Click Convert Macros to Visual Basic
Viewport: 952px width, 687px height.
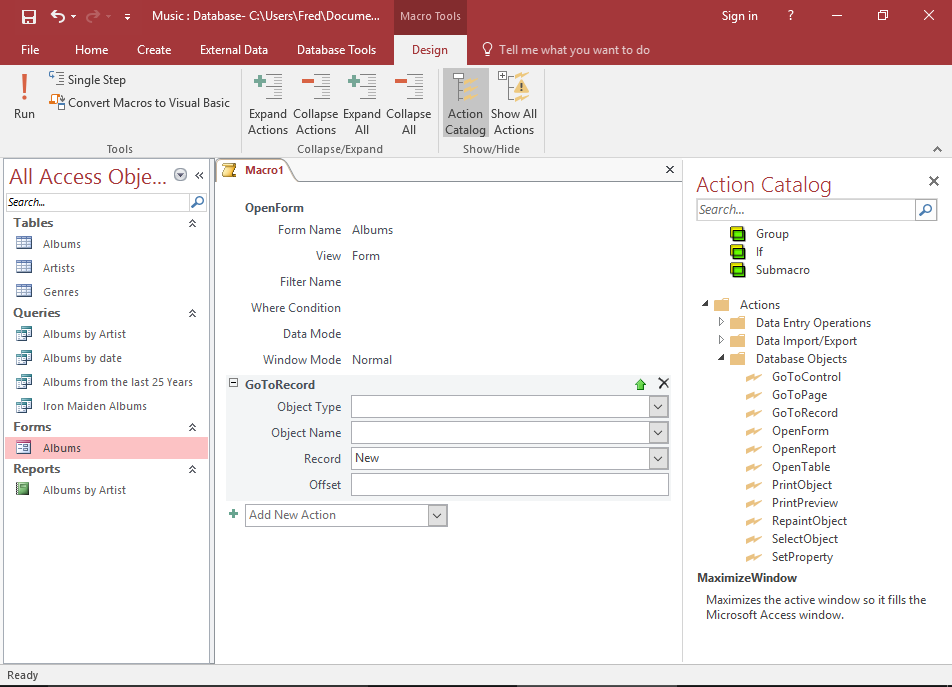tap(140, 103)
